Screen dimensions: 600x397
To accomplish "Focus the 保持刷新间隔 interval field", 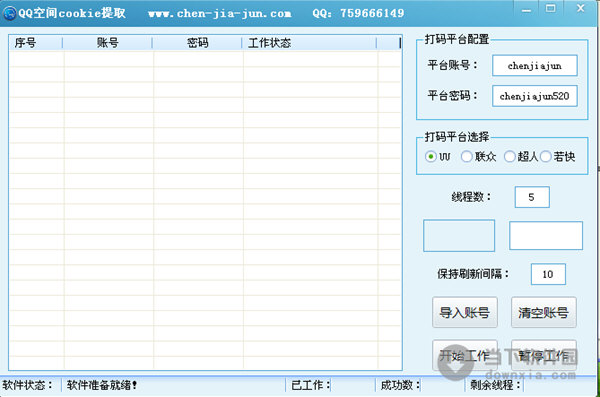I will coord(548,274).
